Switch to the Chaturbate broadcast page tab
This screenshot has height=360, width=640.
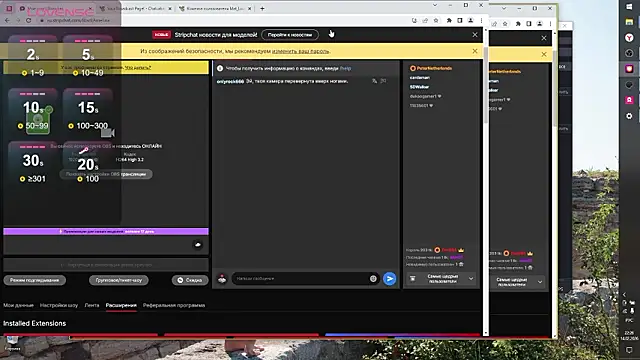135,8
